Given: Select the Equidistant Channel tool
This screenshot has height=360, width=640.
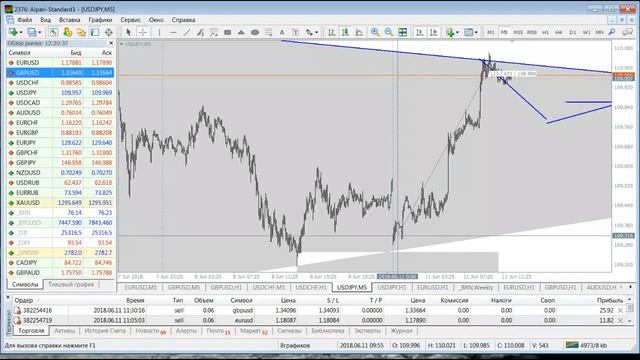Looking at the screenshot, I should [200, 32].
